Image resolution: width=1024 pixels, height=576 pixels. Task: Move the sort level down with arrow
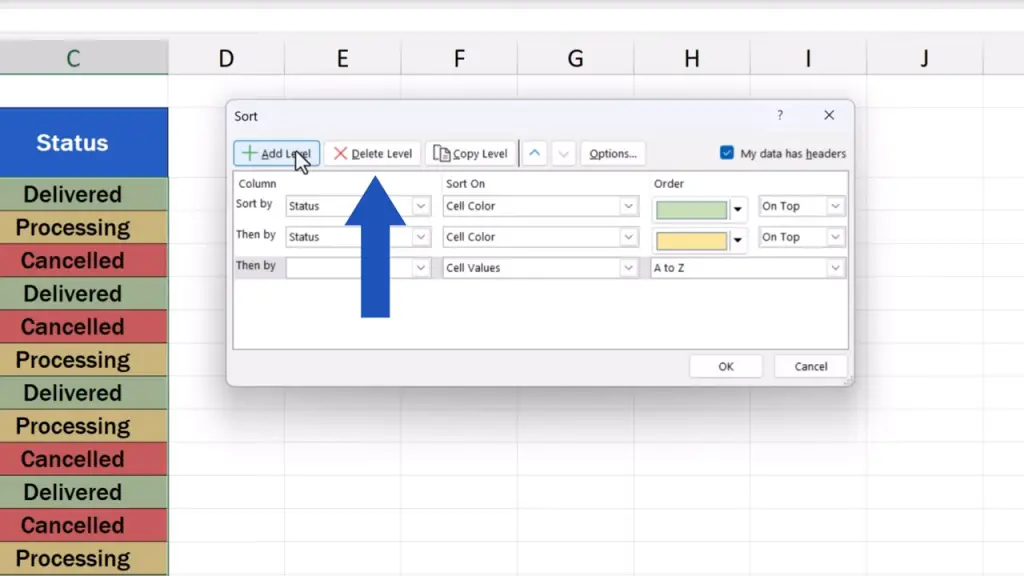click(564, 154)
